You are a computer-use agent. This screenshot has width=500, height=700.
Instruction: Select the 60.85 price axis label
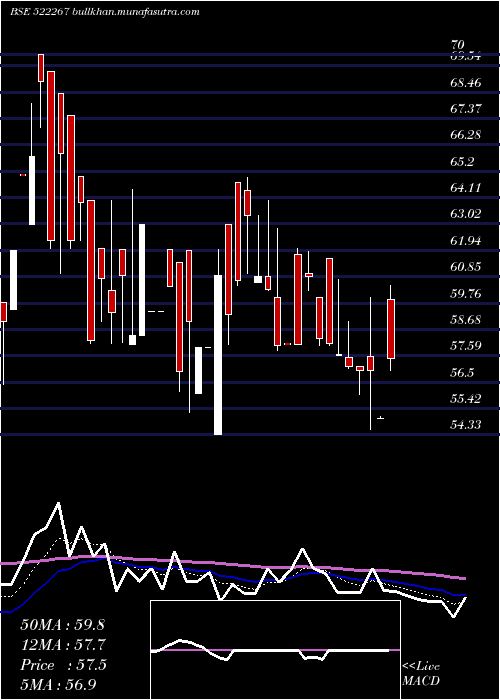[466, 267]
